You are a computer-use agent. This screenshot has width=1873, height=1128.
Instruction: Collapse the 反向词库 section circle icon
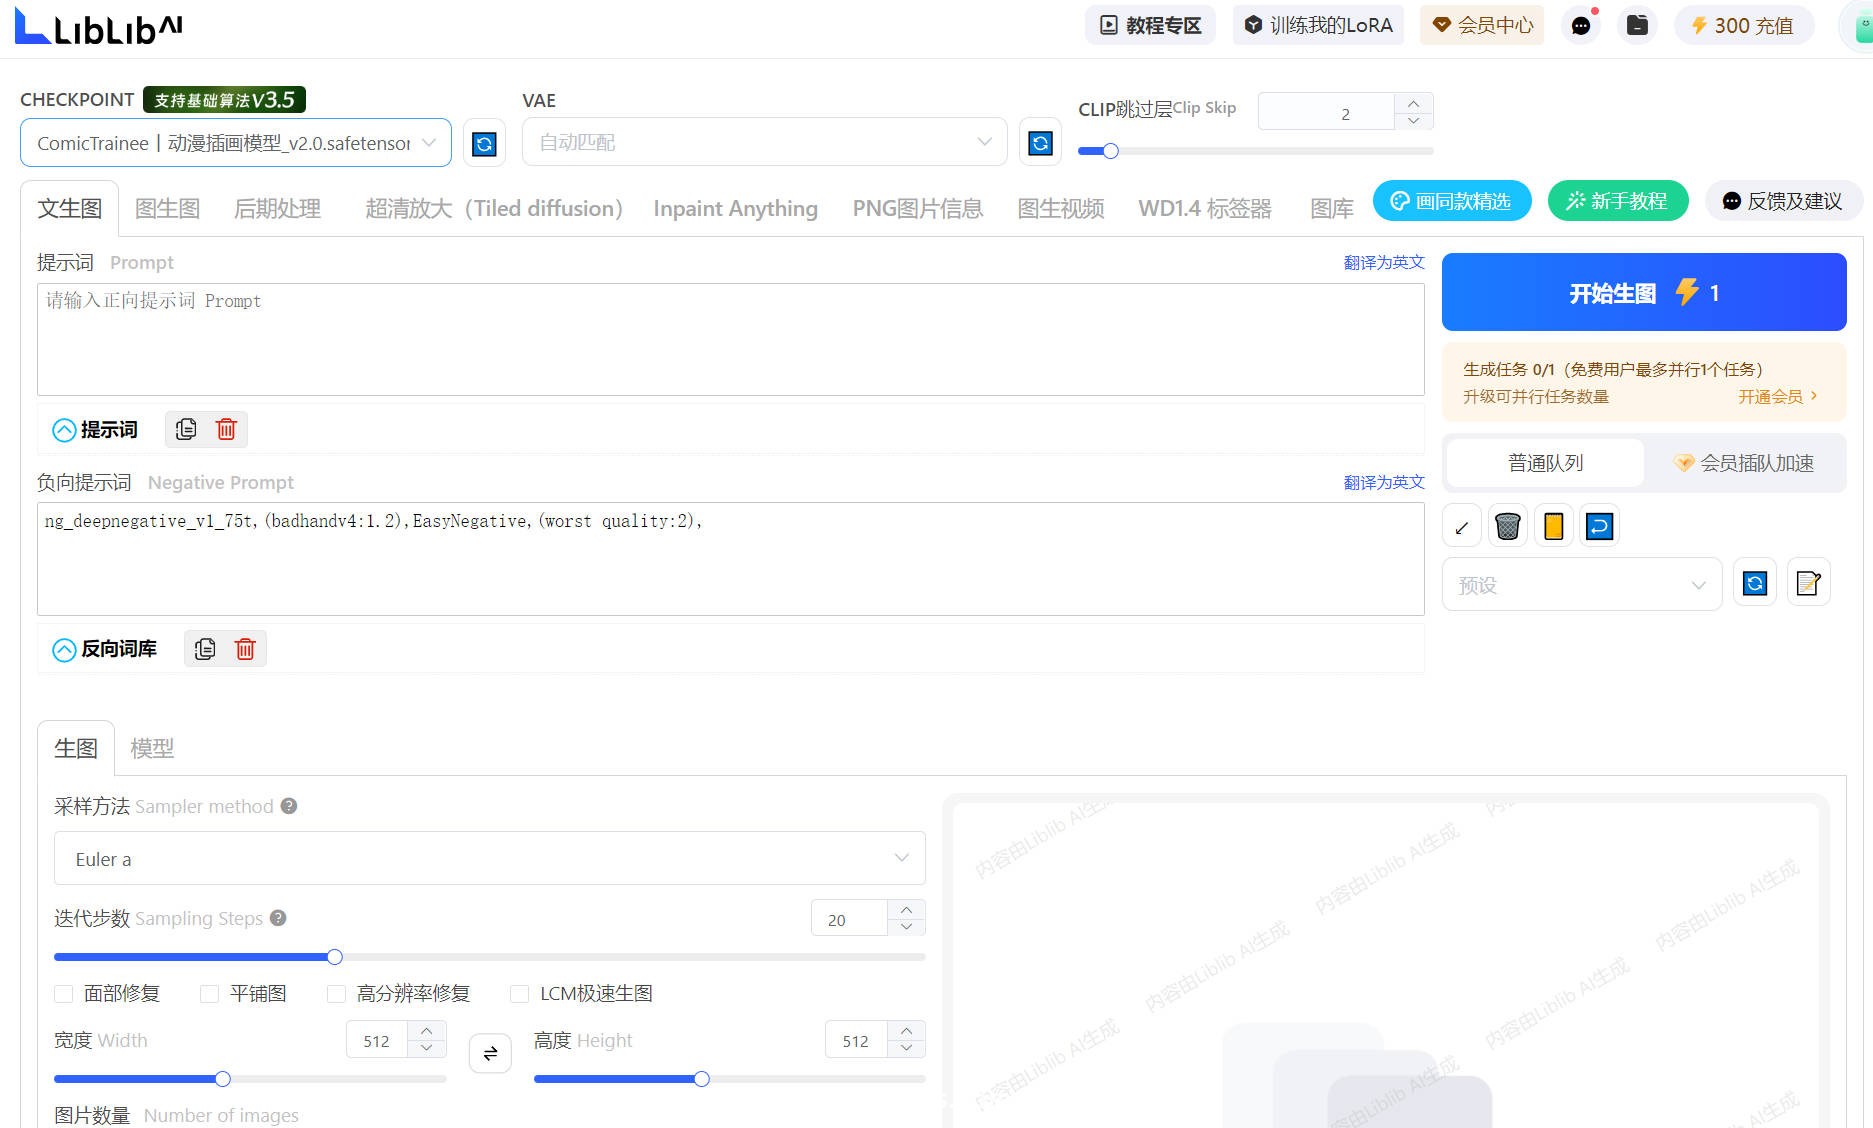point(64,650)
